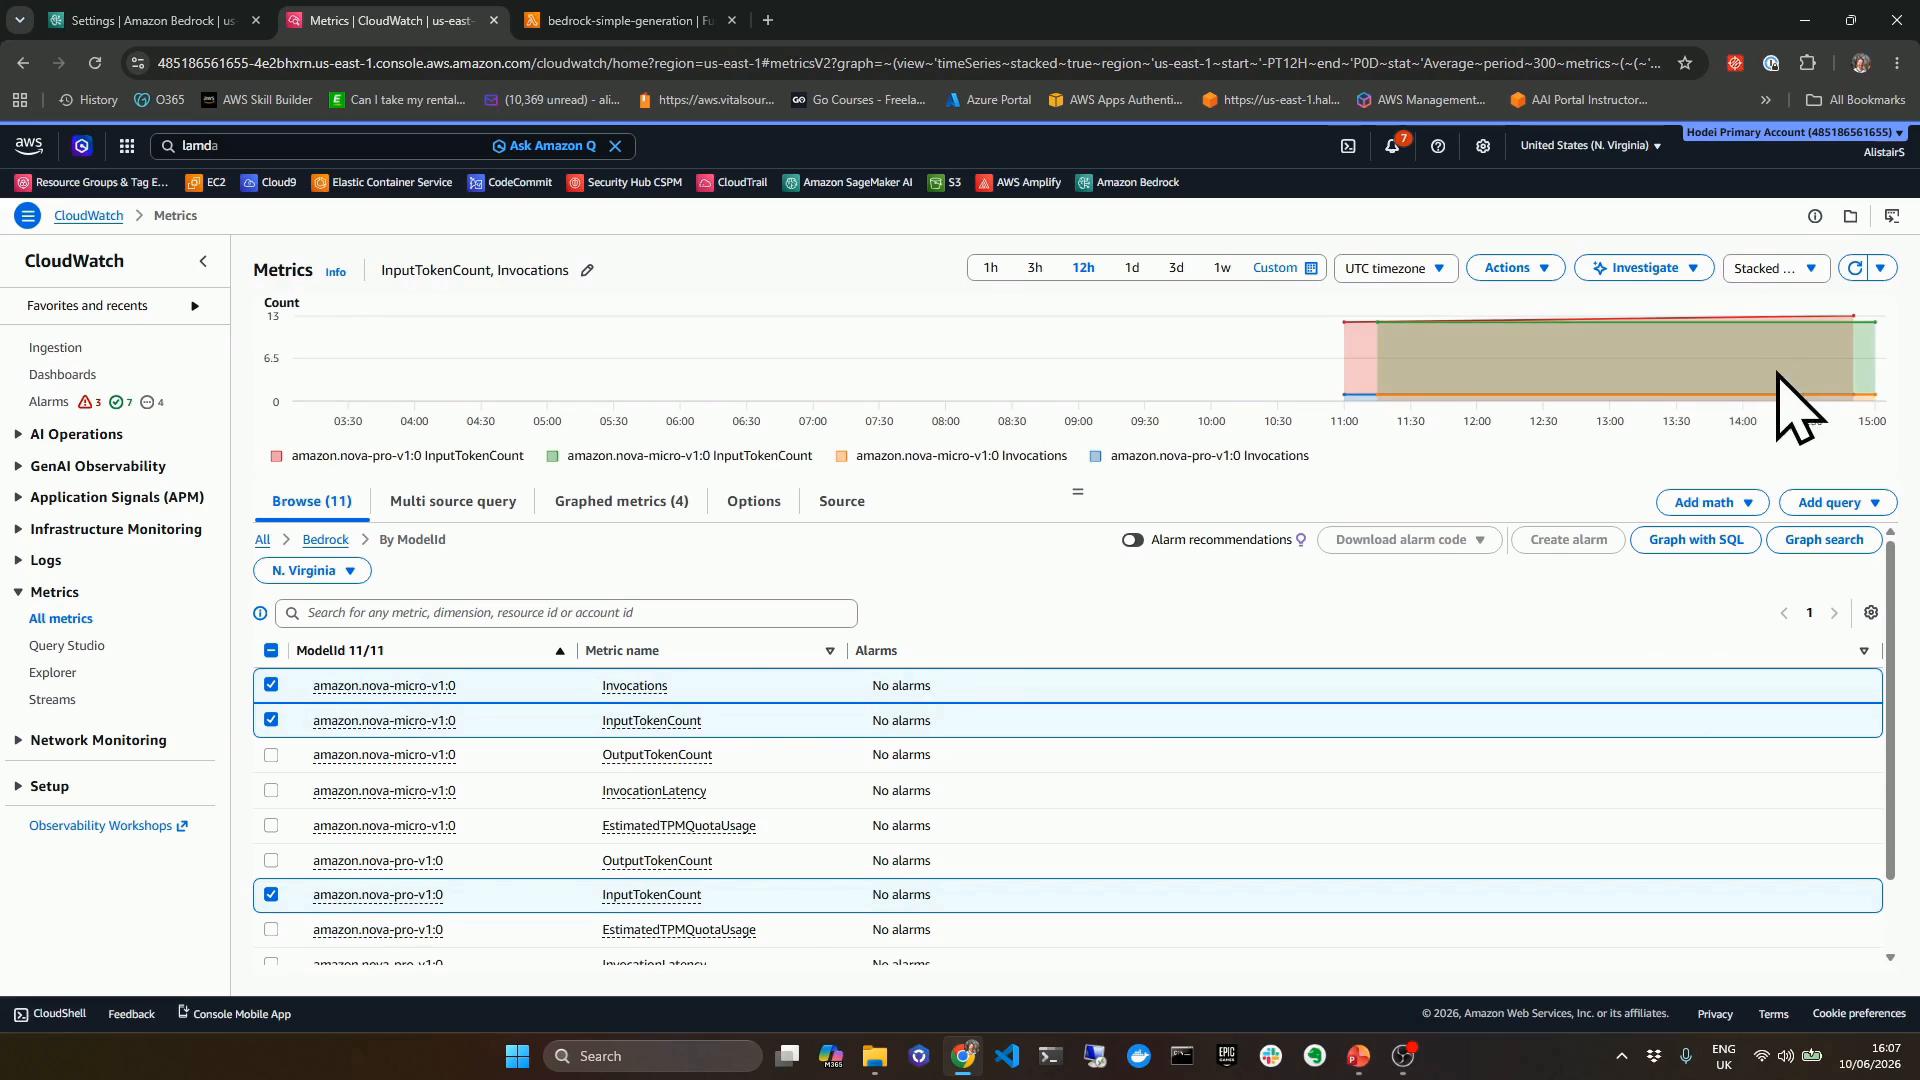This screenshot has height=1080, width=1920.
Task: Open File Explorer from the taskbar
Action: [875, 1056]
